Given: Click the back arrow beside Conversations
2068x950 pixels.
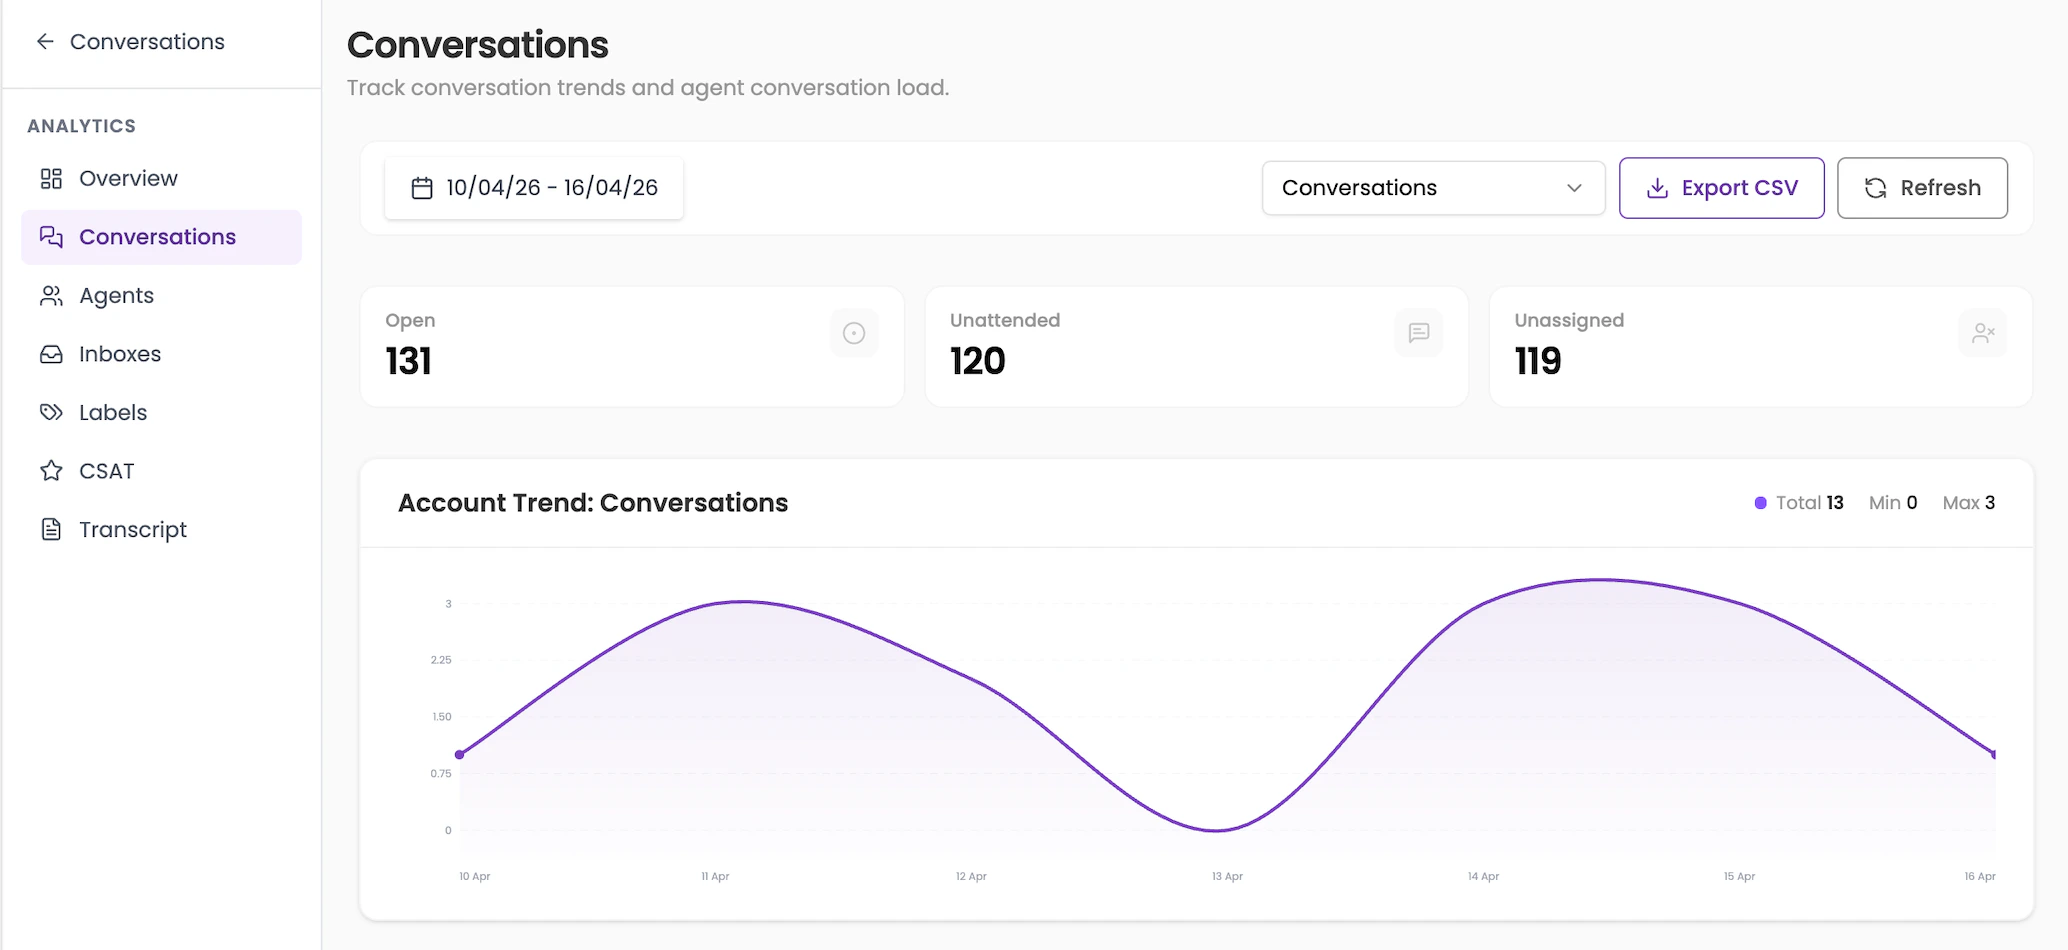Looking at the screenshot, I should [44, 41].
